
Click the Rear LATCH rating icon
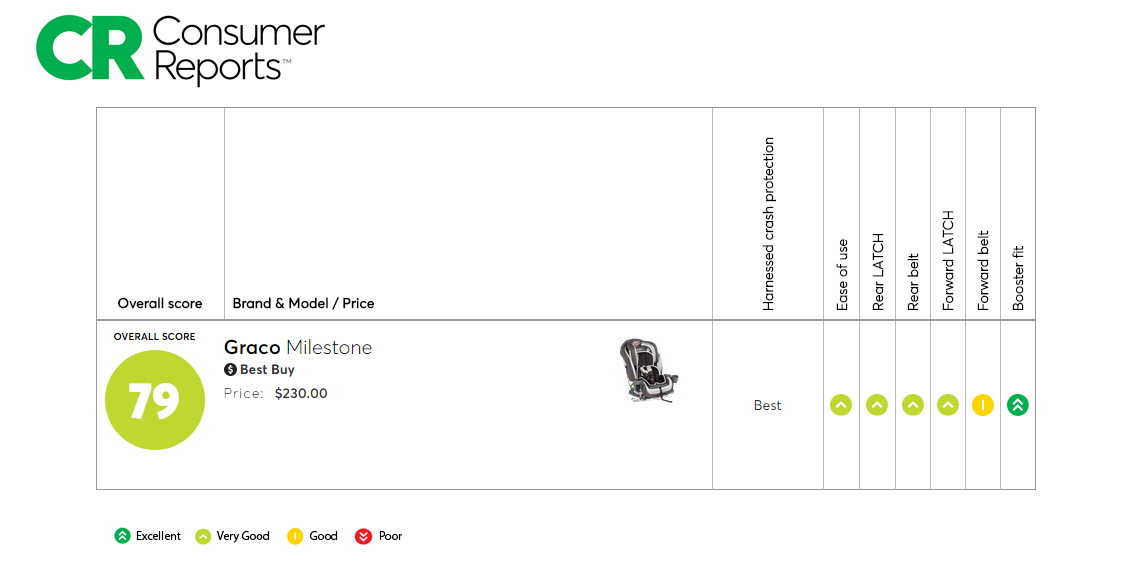click(x=877, y=405)
